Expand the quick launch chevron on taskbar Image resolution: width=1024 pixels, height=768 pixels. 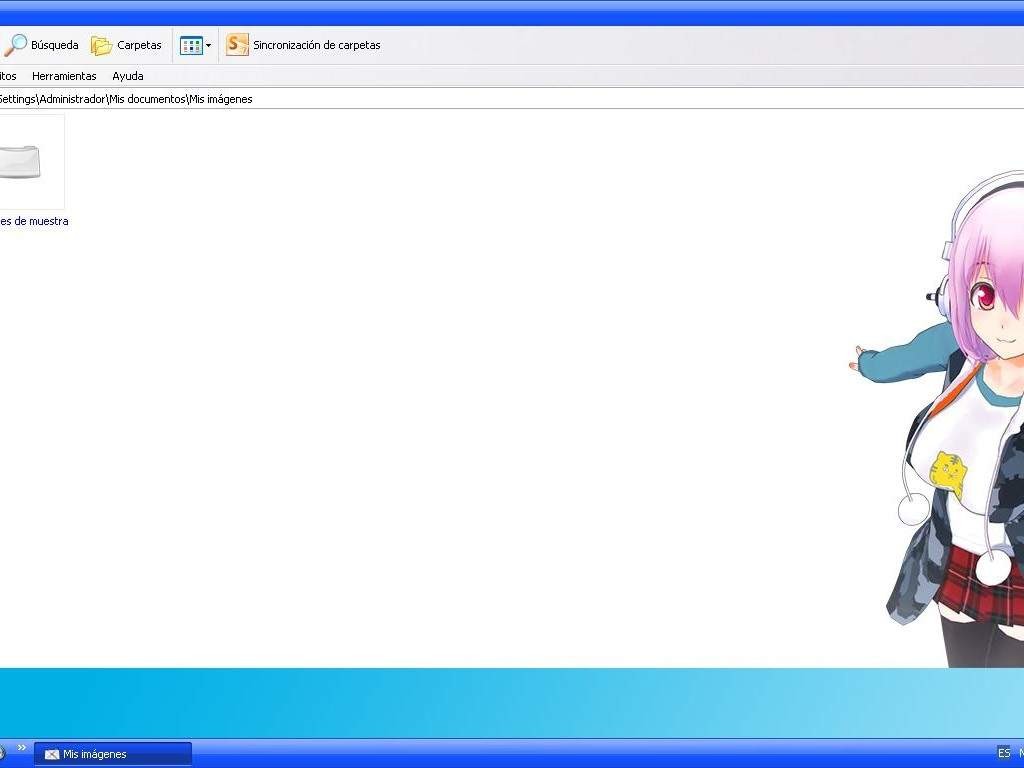point(22,748)
